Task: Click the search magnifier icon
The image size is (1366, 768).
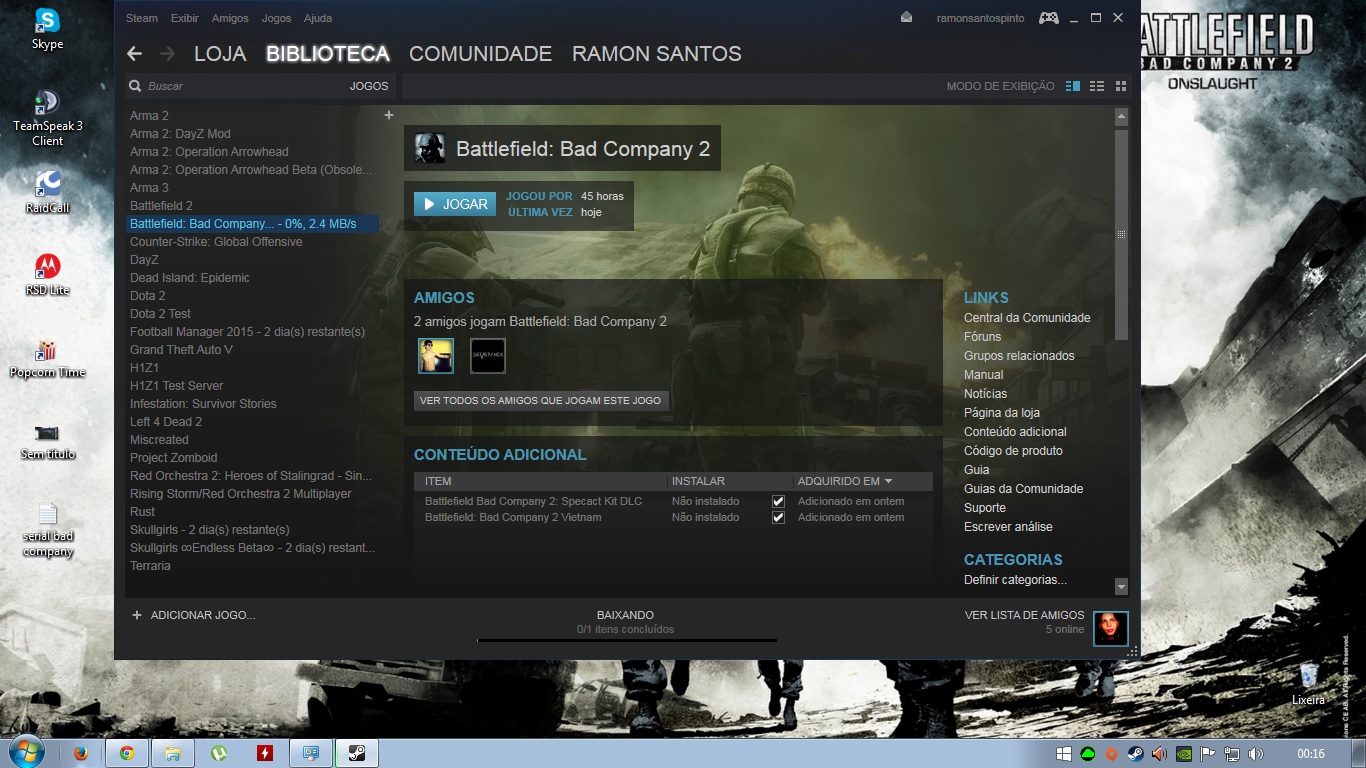Action: pyautogui.click(x=136, y=86)
